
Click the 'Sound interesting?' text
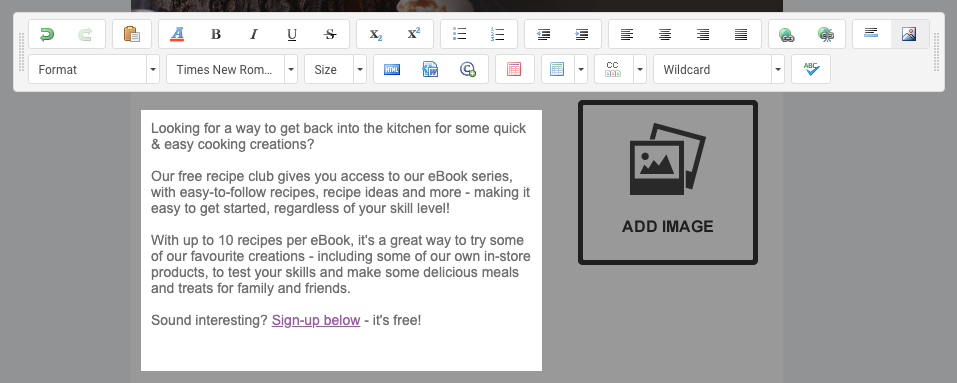click(x=209, y=320)
